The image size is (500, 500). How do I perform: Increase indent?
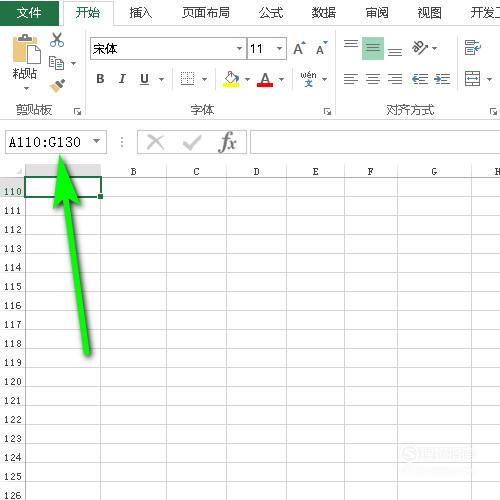coord(442,79)
